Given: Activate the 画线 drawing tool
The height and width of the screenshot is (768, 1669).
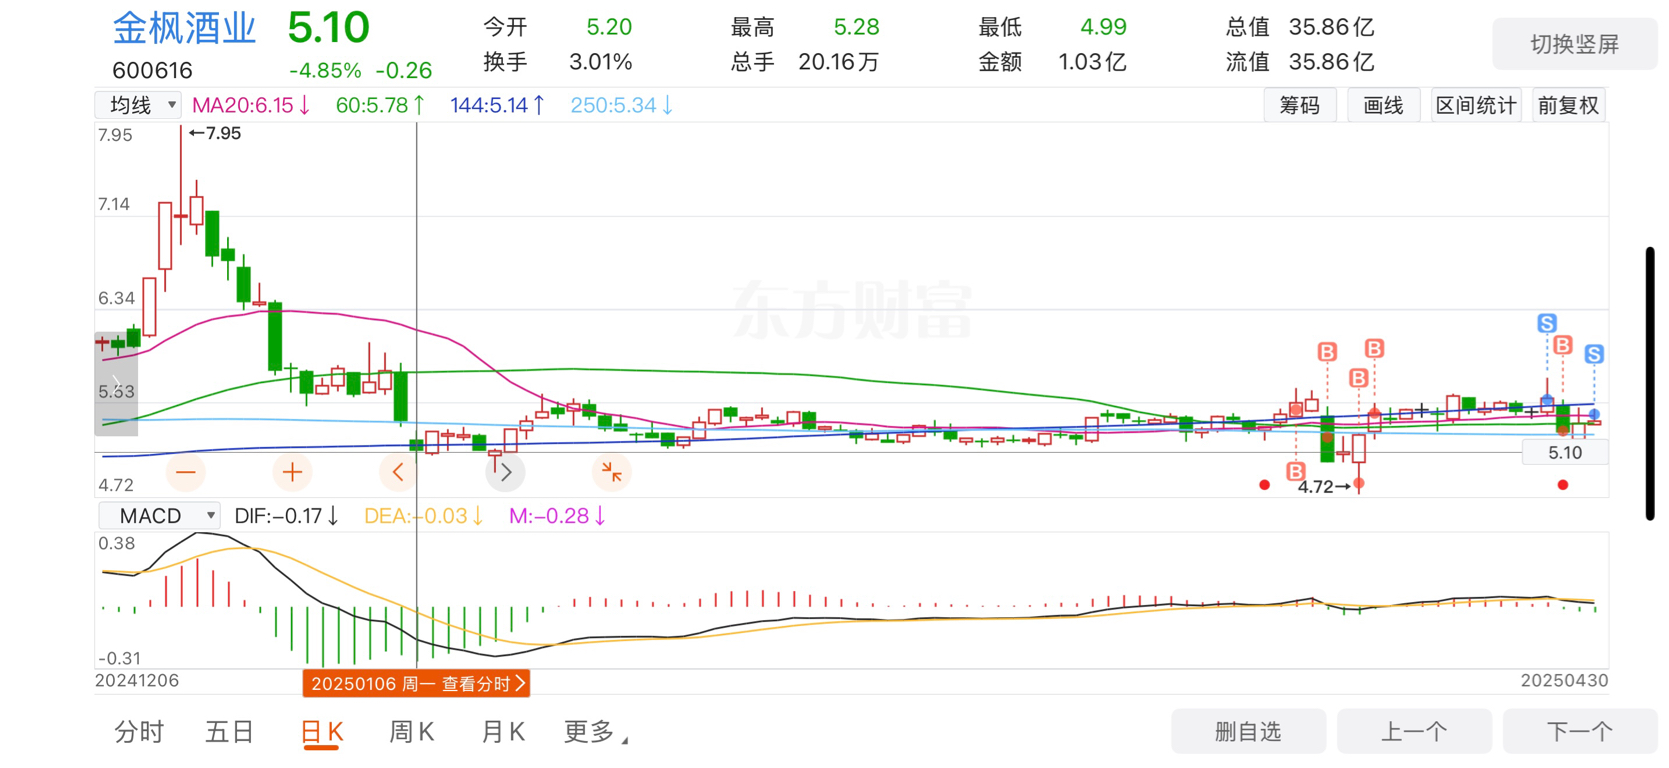Looking at the screenshot, I should 1383,105.
